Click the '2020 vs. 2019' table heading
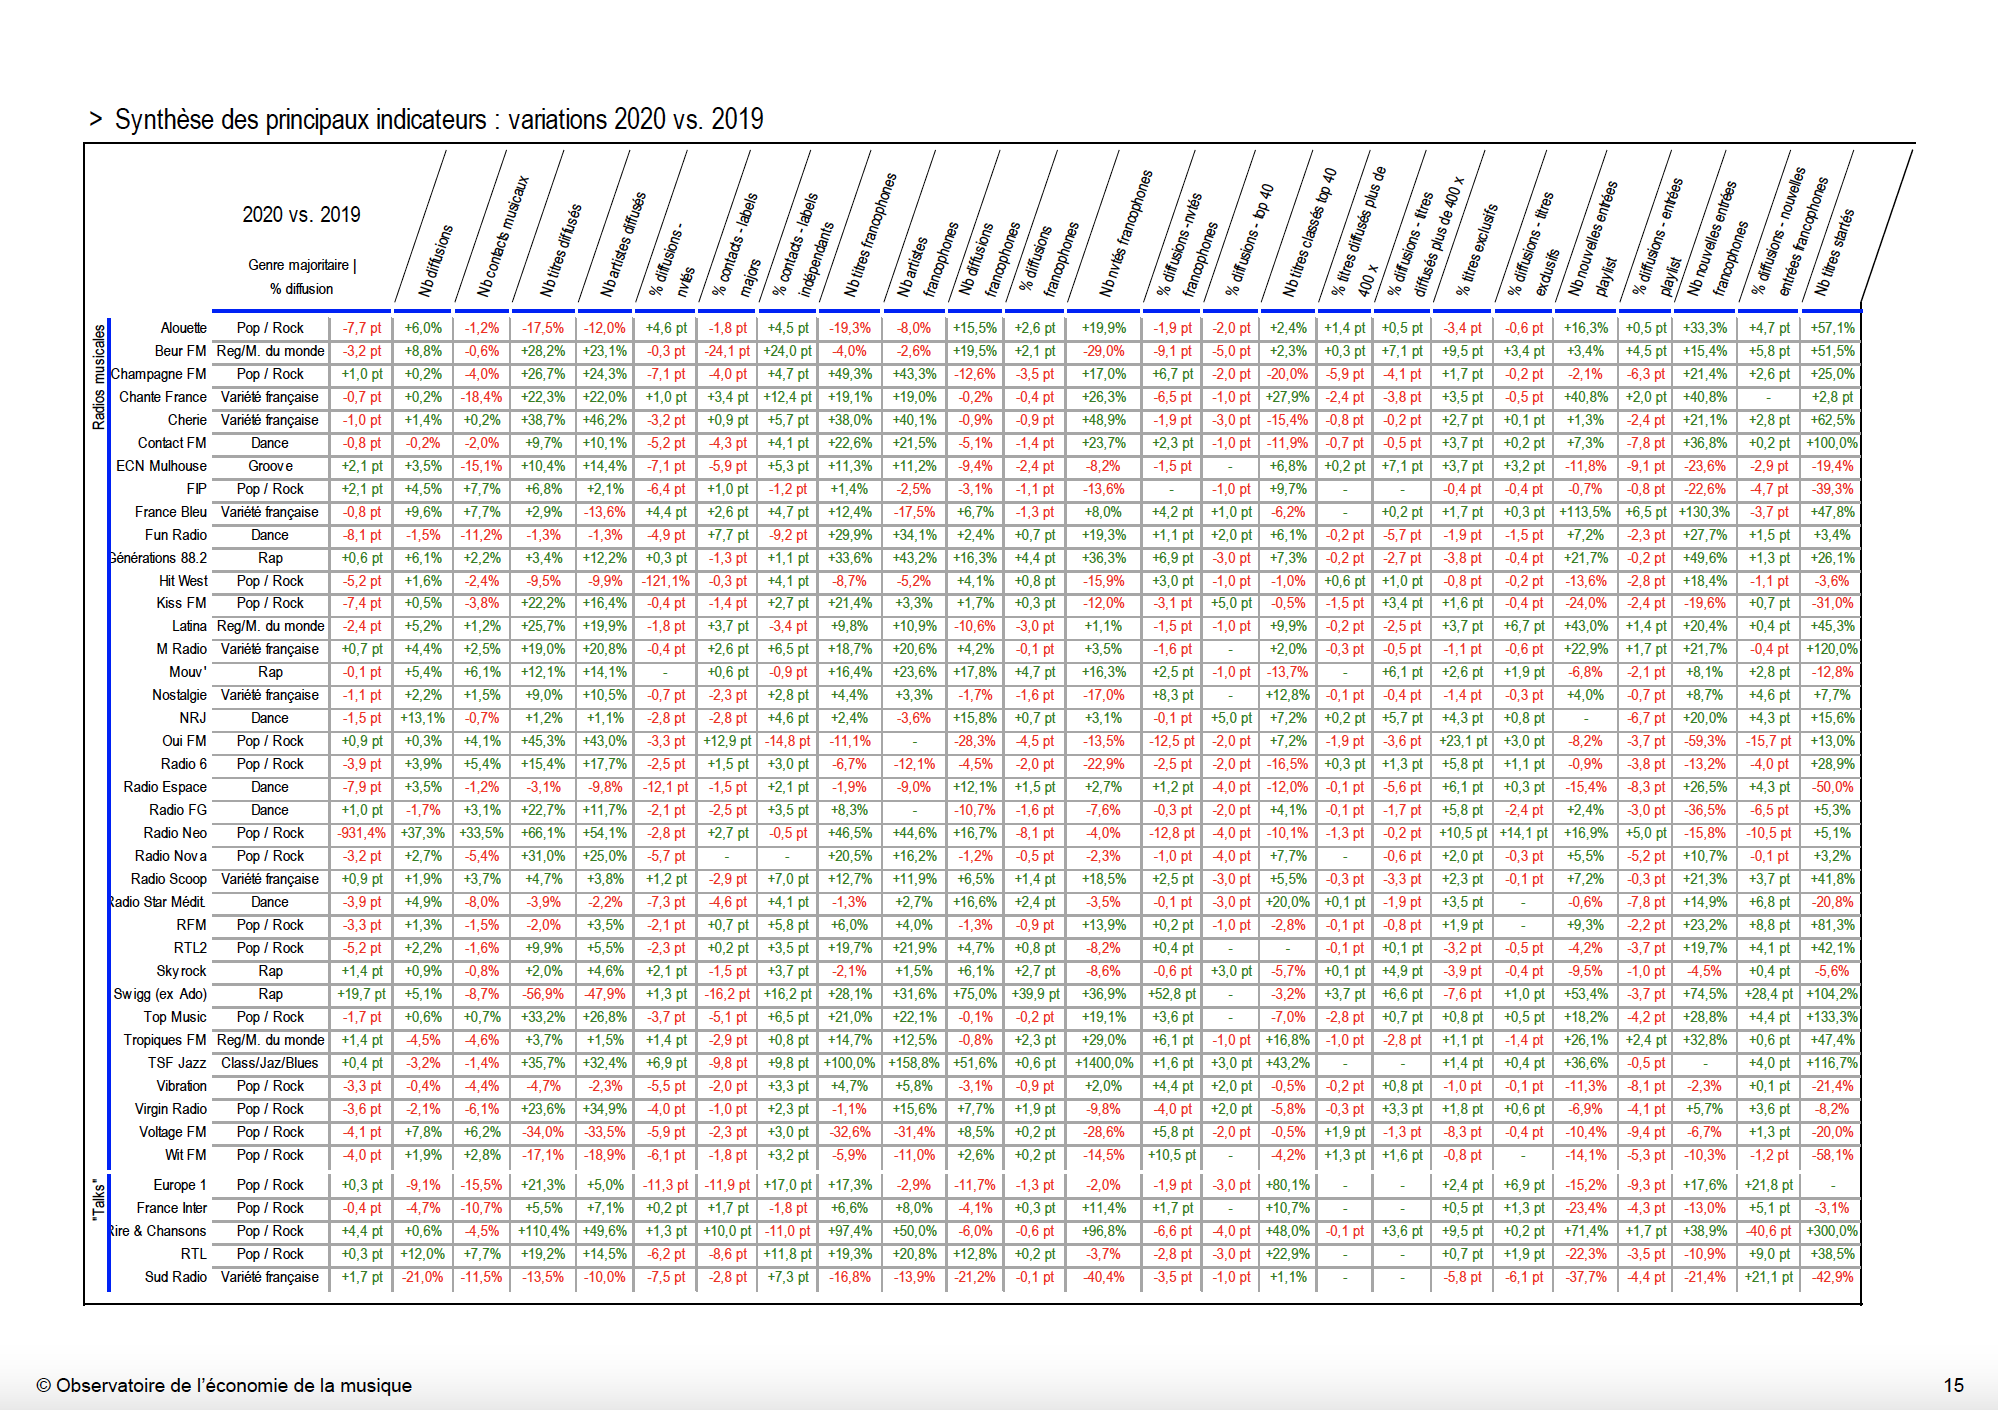1998x1410 pixels. [301, 215]
